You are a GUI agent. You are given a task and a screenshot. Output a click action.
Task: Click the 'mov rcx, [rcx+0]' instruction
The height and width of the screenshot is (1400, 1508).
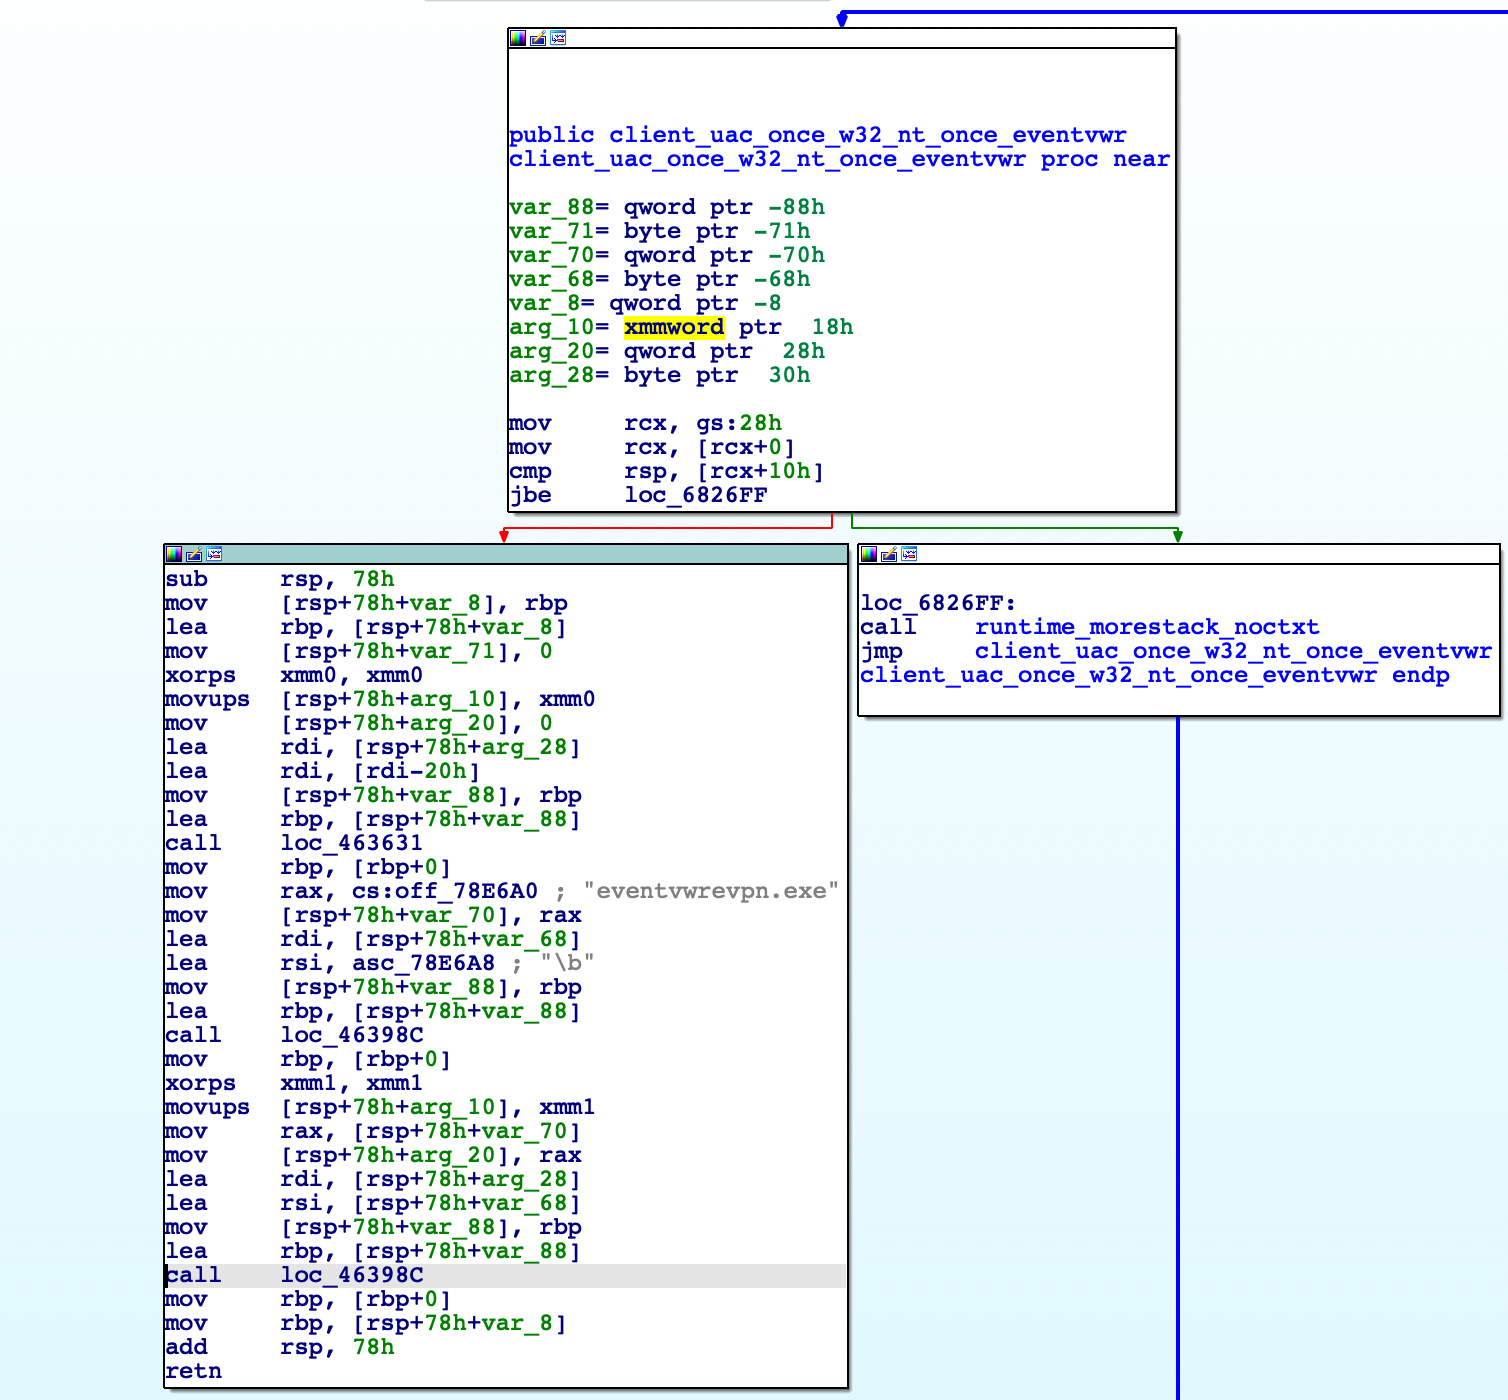pyautogui.click(x=652, y=447)
